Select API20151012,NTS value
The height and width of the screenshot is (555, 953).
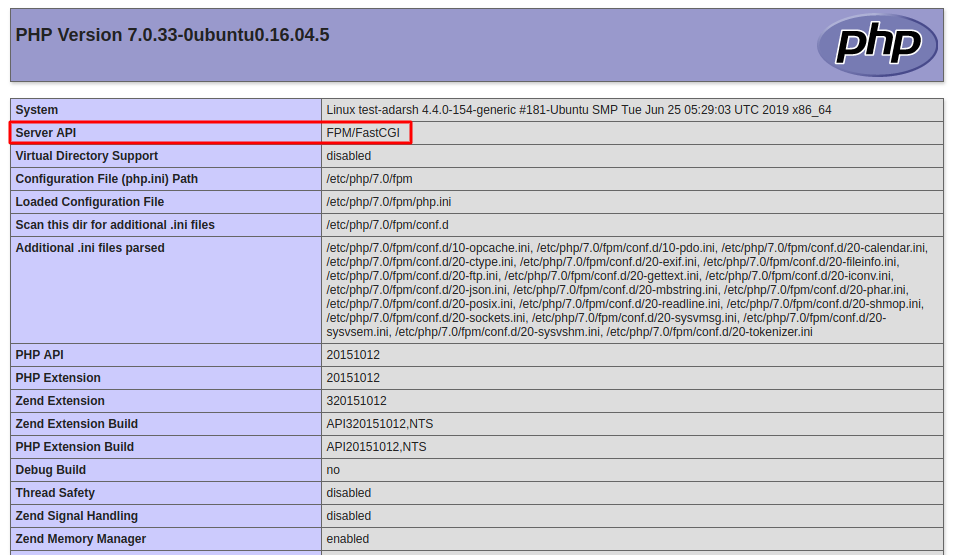(376, 448)
